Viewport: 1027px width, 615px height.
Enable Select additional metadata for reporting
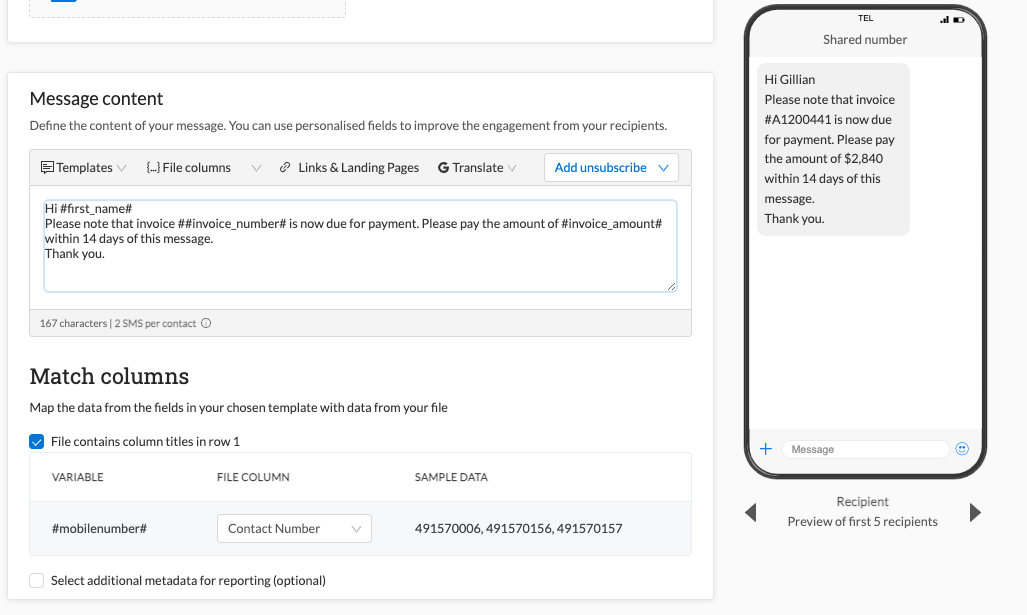point(37,580)
